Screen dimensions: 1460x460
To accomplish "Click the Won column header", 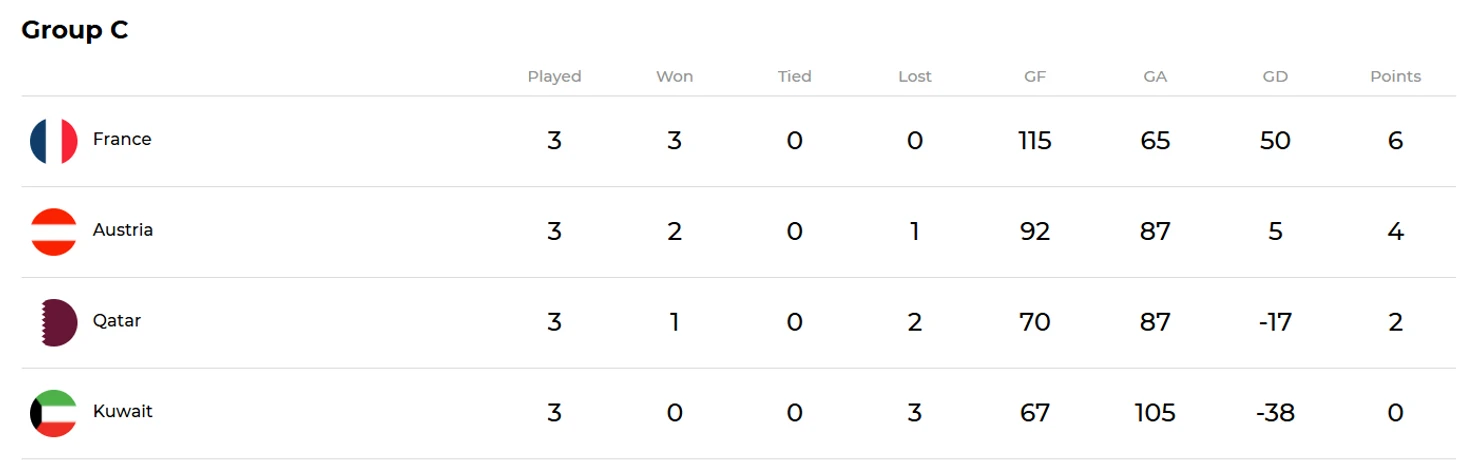I will (x=674, y=76).
